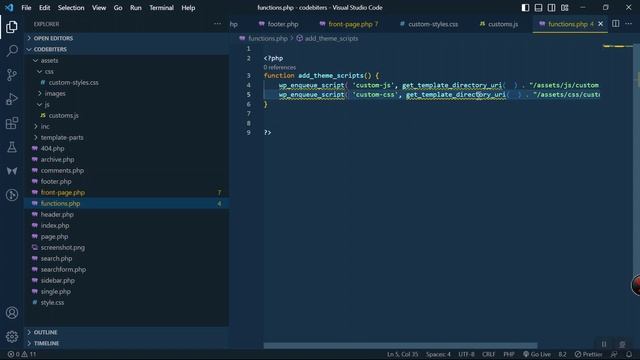The image size is (640, 360).
Task: Open comments.php in file tree
Action: point(127,171)
